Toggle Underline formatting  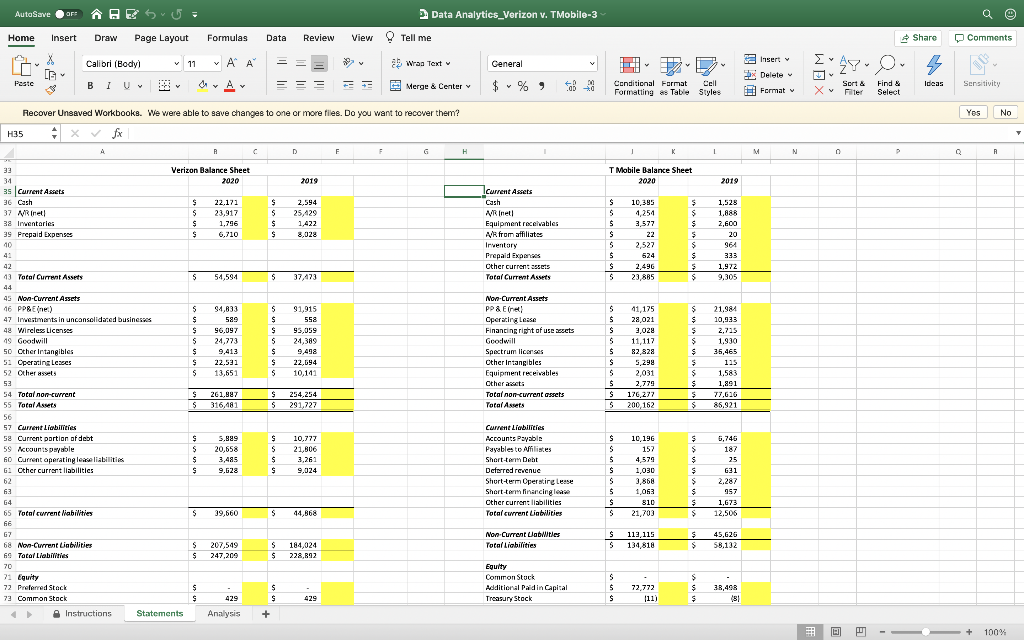(126, 86)
